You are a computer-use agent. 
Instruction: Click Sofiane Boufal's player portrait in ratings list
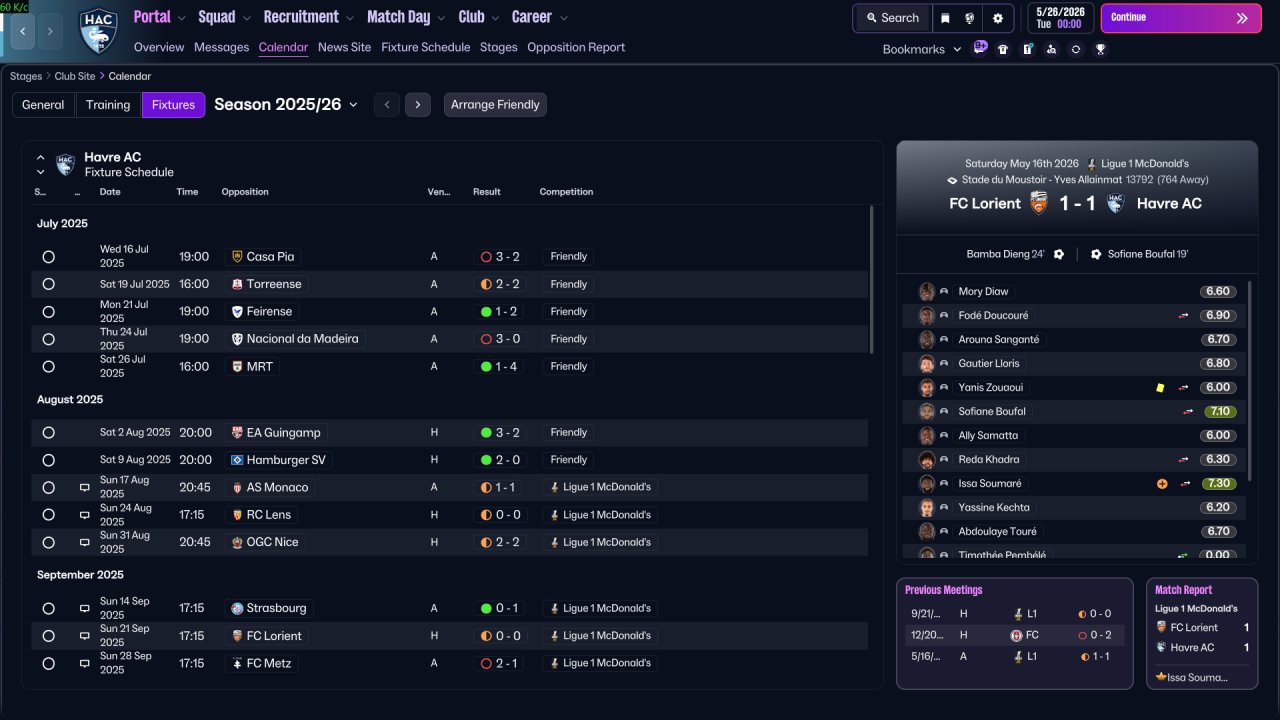(x=927, y=412)
